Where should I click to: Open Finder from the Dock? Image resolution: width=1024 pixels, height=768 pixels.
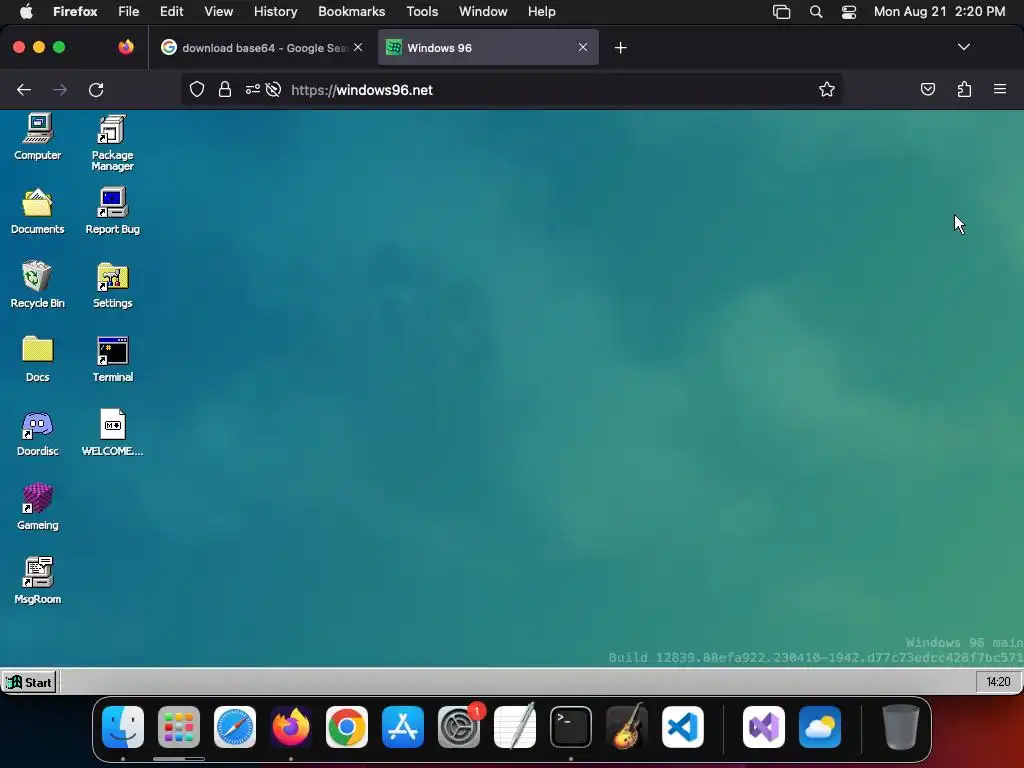pyautogui.click(x=123, y=727)
